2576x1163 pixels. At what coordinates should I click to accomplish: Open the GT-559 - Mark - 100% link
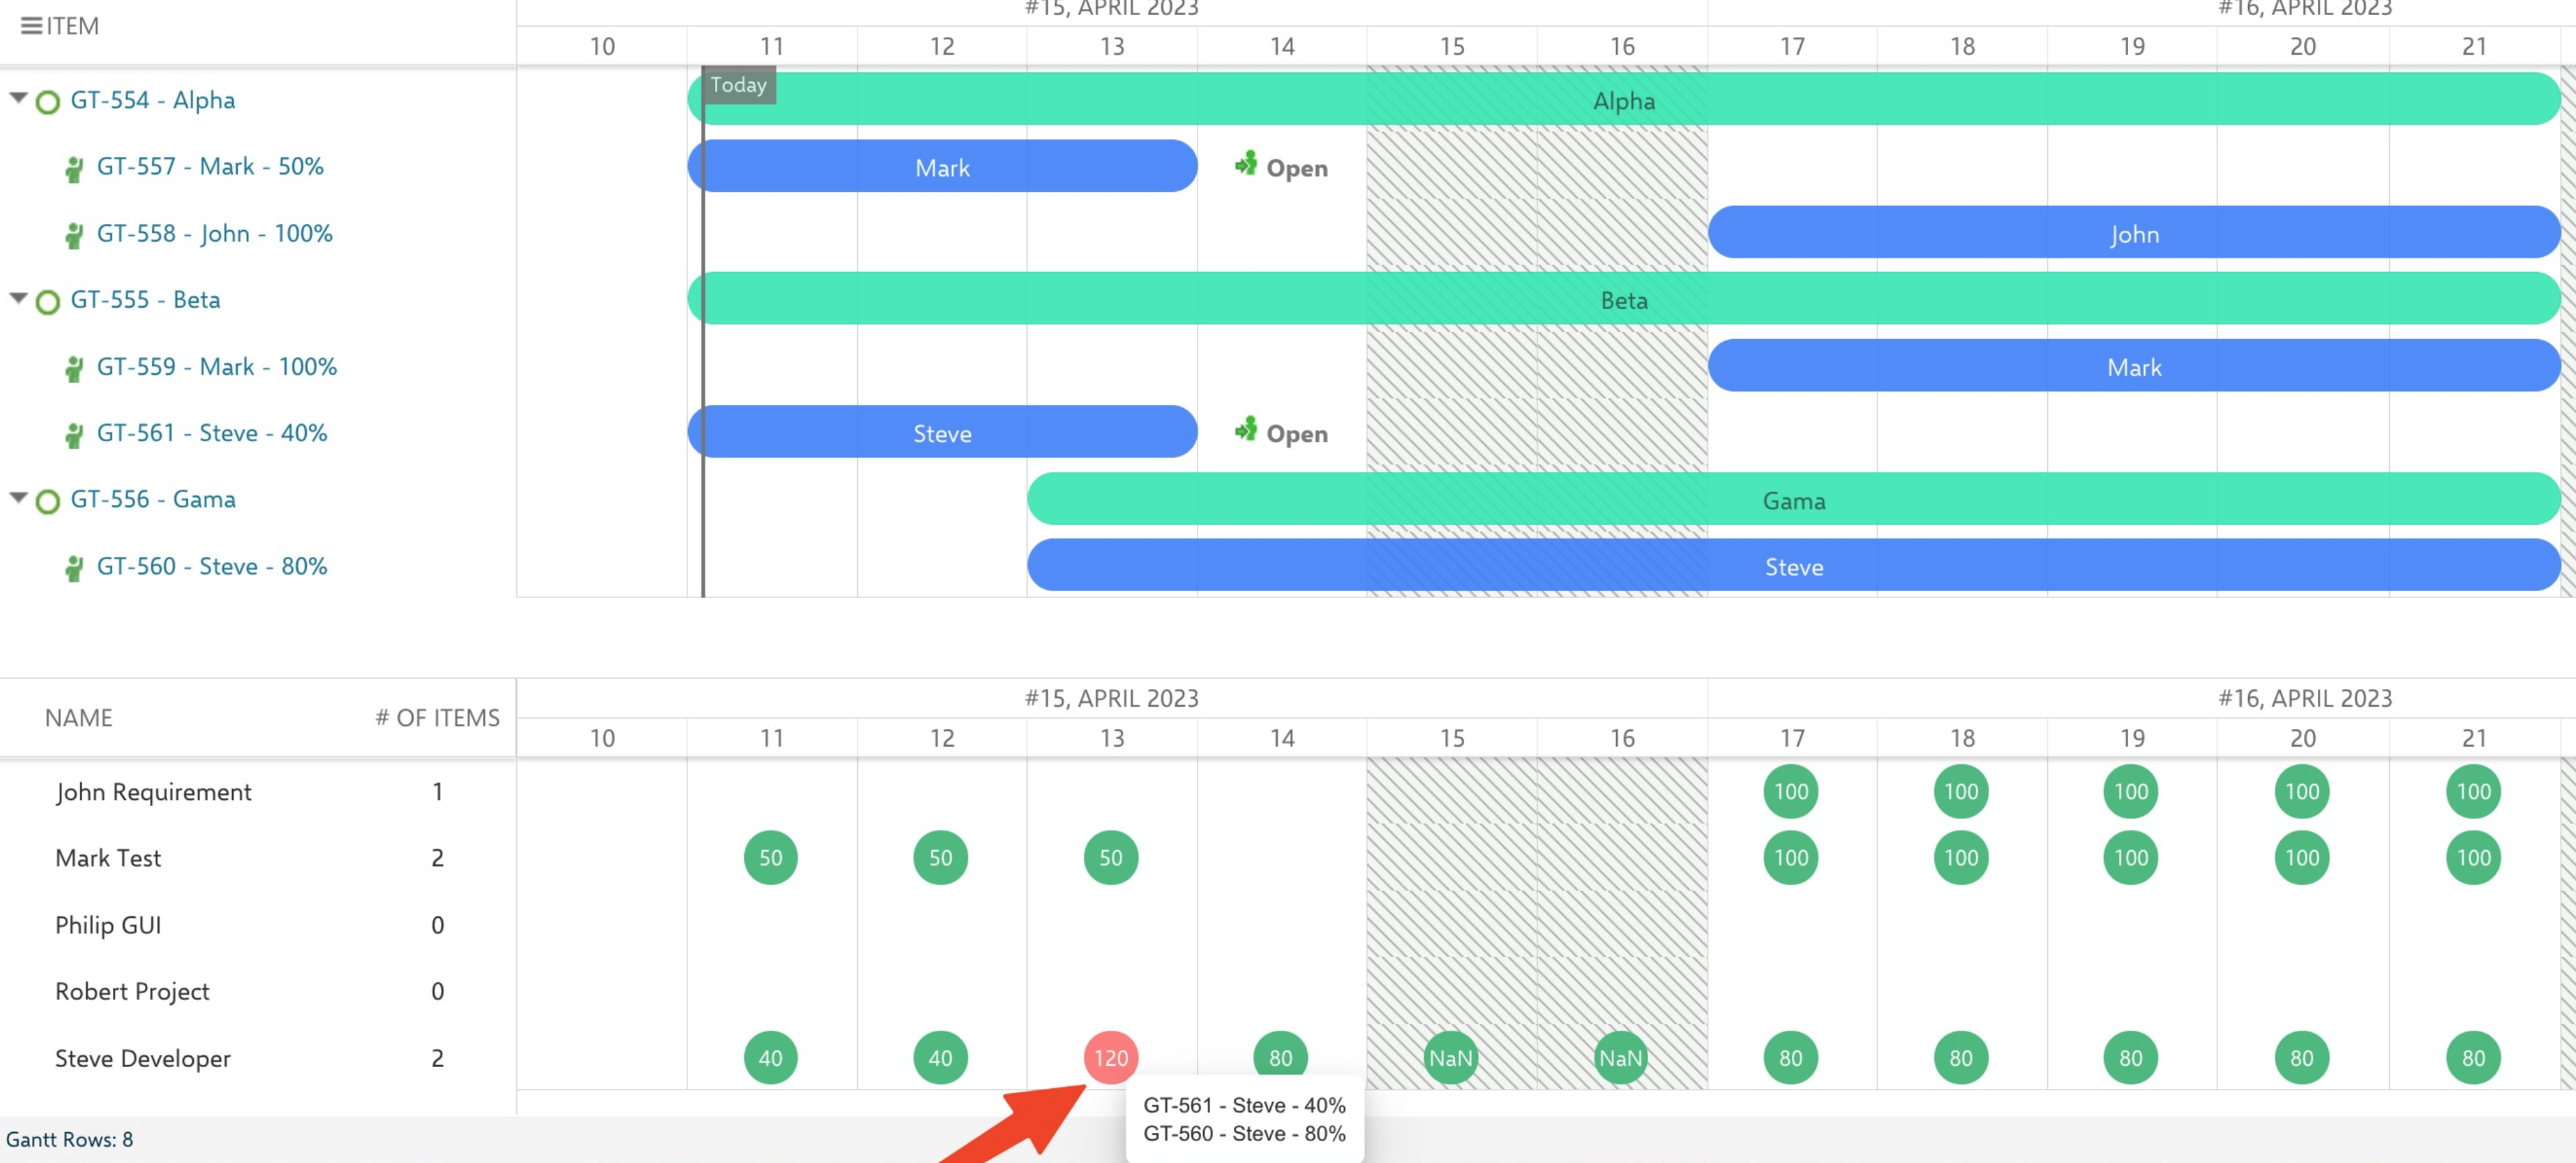216,367
